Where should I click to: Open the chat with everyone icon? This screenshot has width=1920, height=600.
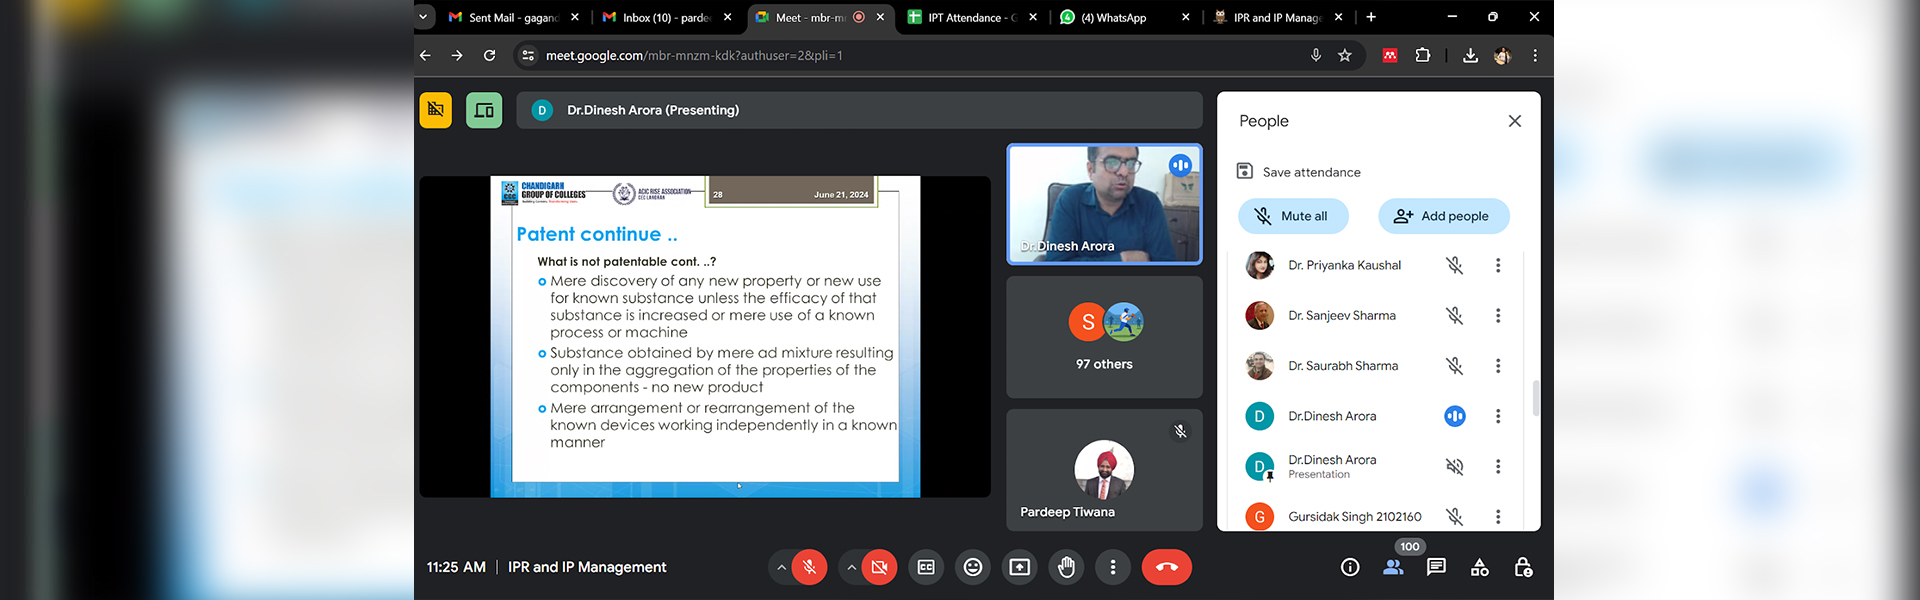click(1436, 567)
